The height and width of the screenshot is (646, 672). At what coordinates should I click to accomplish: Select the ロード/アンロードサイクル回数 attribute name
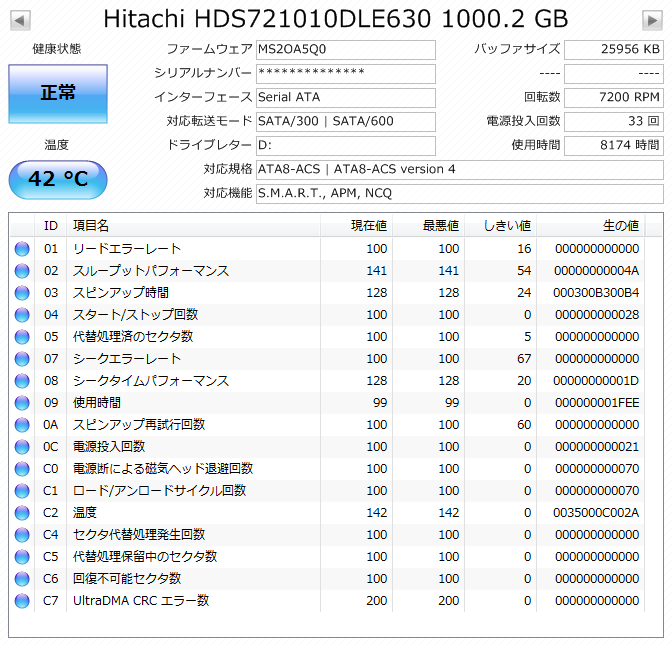click(x=159, y=491)
